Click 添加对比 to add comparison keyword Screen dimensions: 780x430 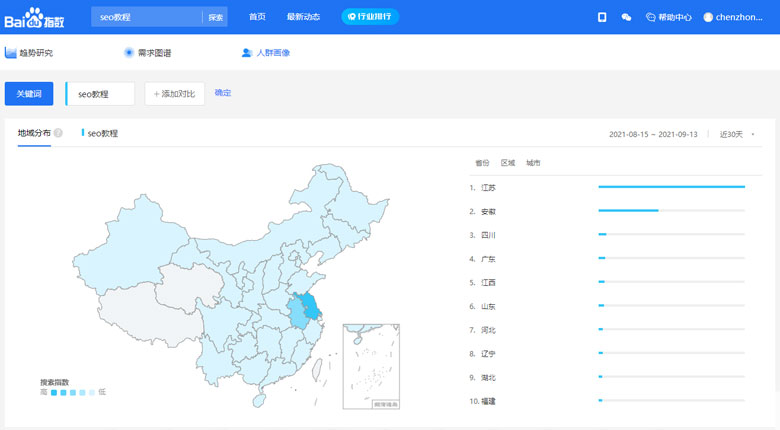pyautogui.click(x=175, y=94)
